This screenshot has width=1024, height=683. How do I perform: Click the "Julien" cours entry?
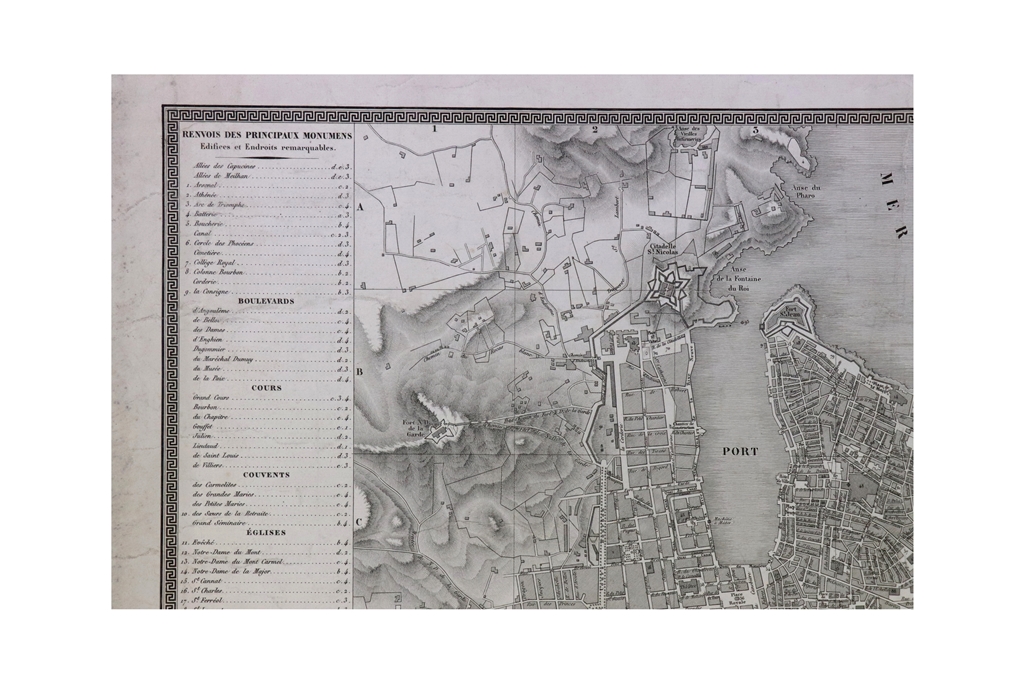(272, 436)
